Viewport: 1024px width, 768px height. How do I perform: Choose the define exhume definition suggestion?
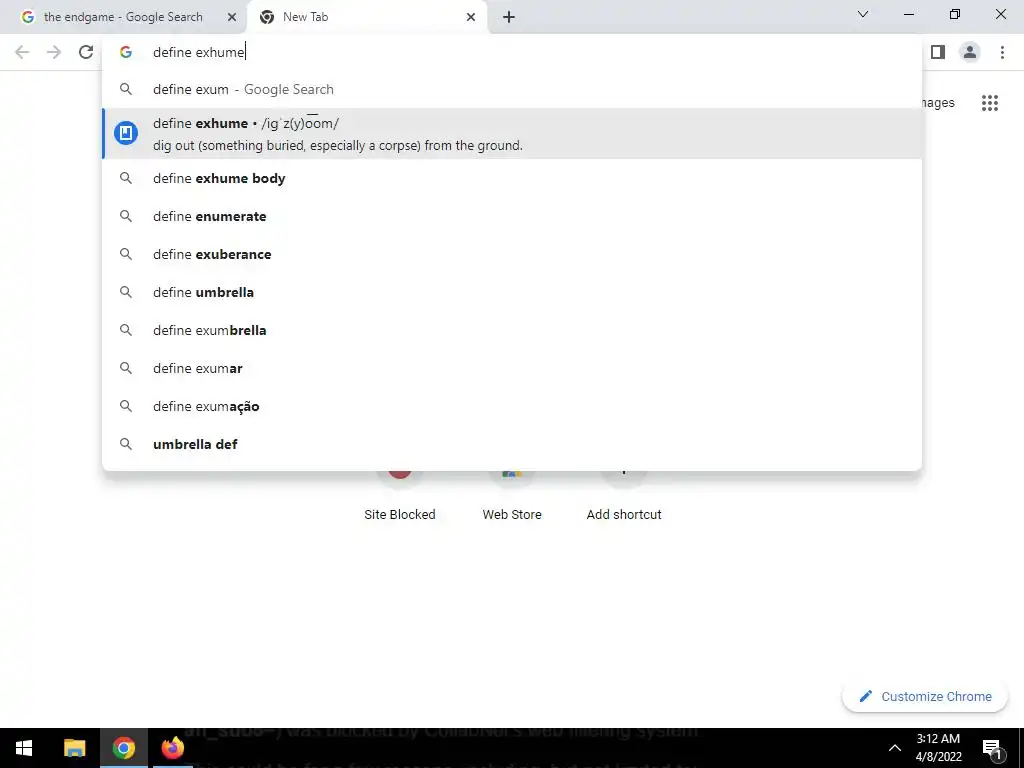click(512, 133)
